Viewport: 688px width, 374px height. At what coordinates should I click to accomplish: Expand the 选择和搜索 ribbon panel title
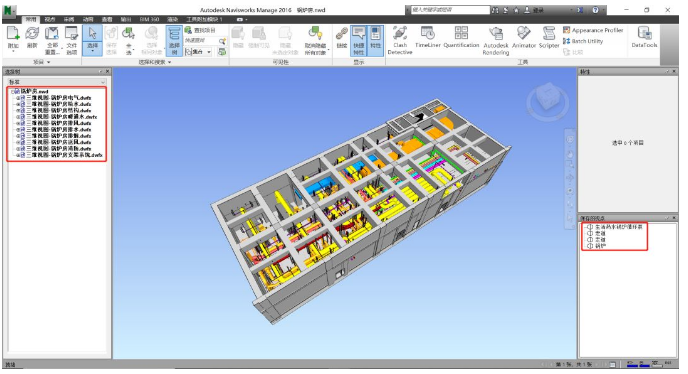[x=155, y=62]
